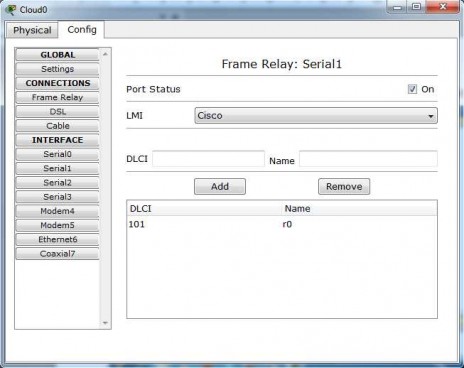Select the Modem5 interface
Image resolution: width=464 pixels, height=368 pixels.
(57, 225)
